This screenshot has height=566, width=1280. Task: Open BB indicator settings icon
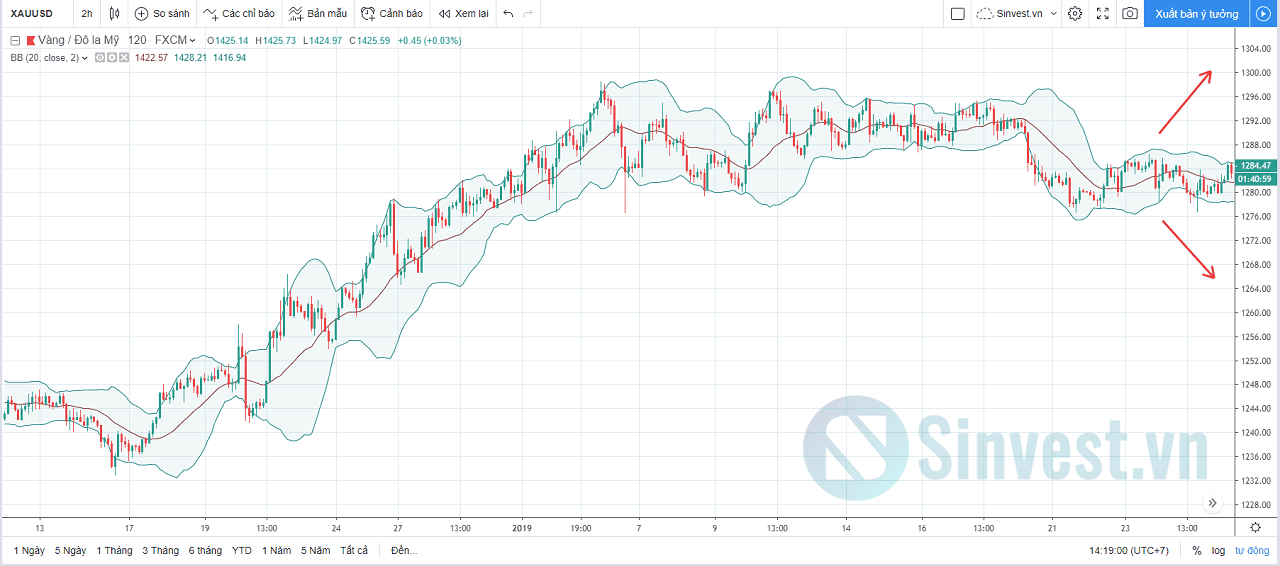(111, 58)
